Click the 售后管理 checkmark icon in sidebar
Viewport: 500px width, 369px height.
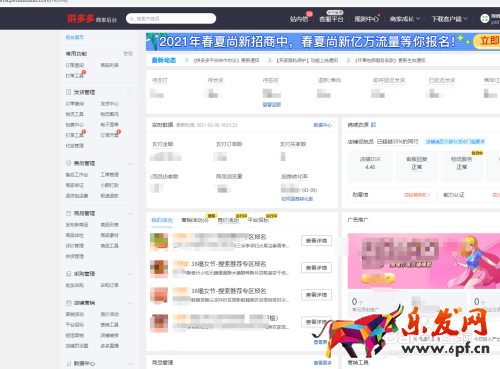pyautogui.click(x=69, y=163)
